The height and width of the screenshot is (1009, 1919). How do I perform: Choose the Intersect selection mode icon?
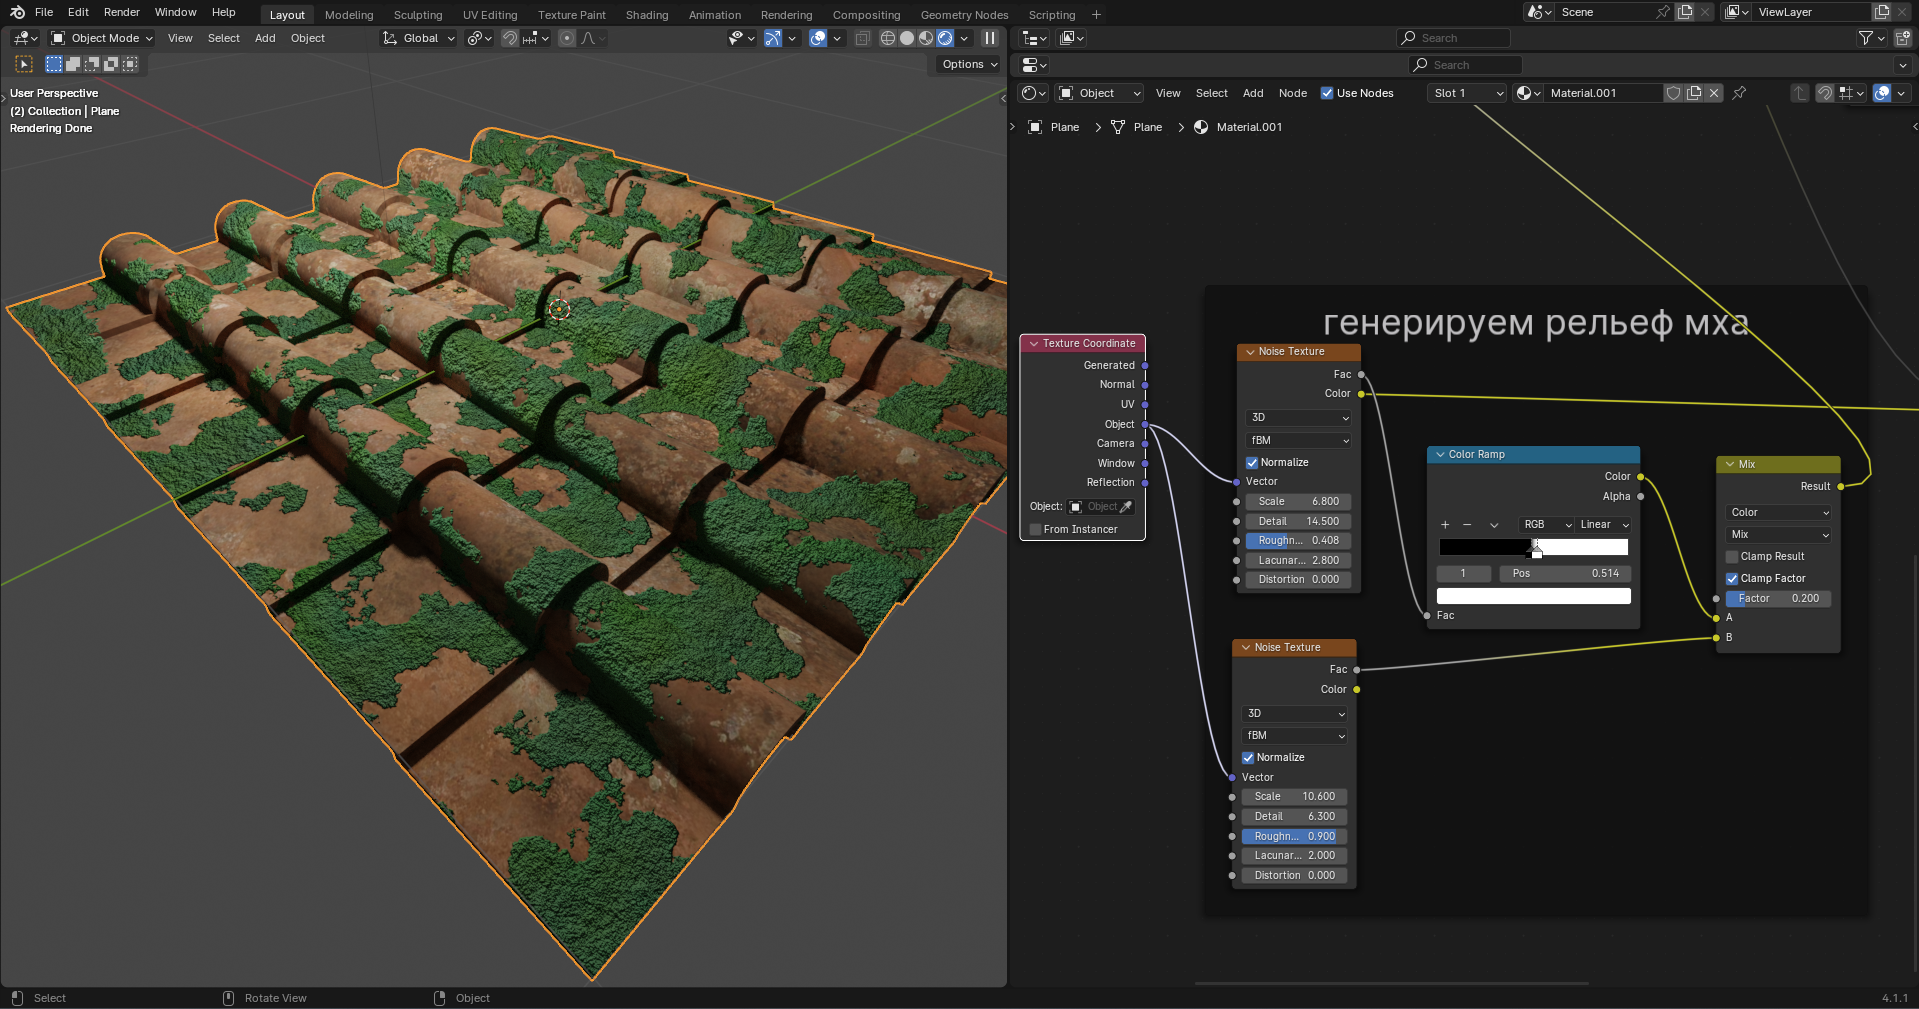point(130,64)
